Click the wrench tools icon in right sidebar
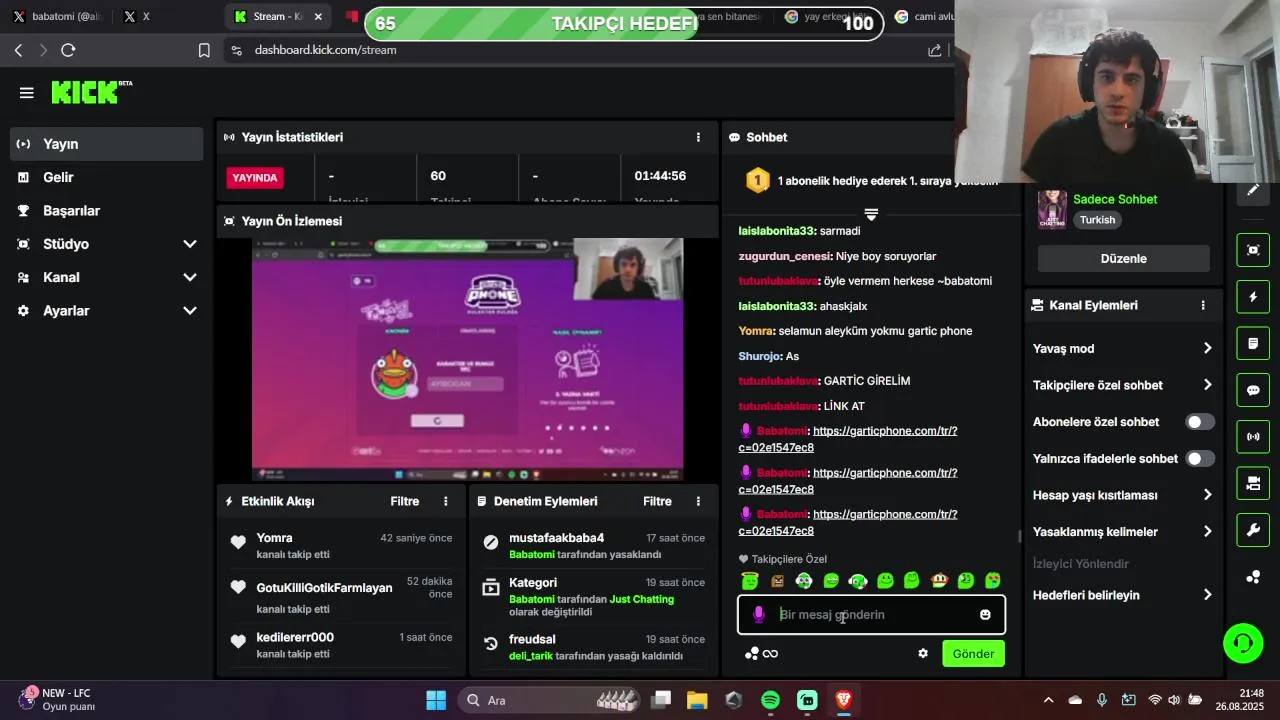 [x=1253, y=530]
